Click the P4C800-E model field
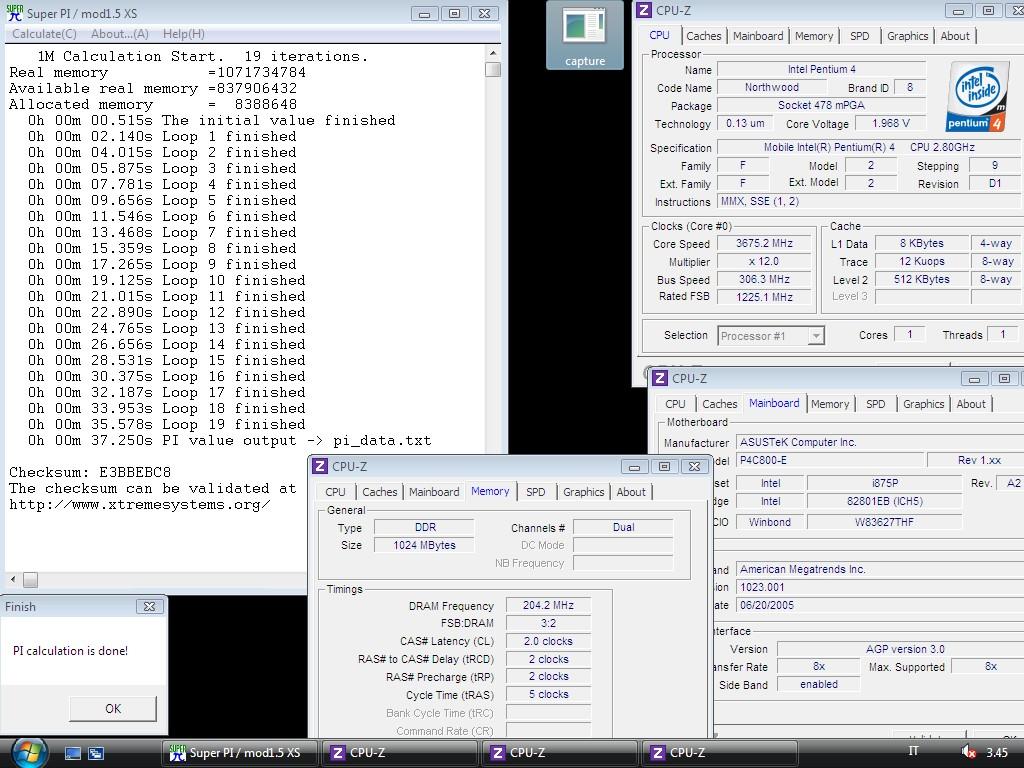 pos(829,460)
